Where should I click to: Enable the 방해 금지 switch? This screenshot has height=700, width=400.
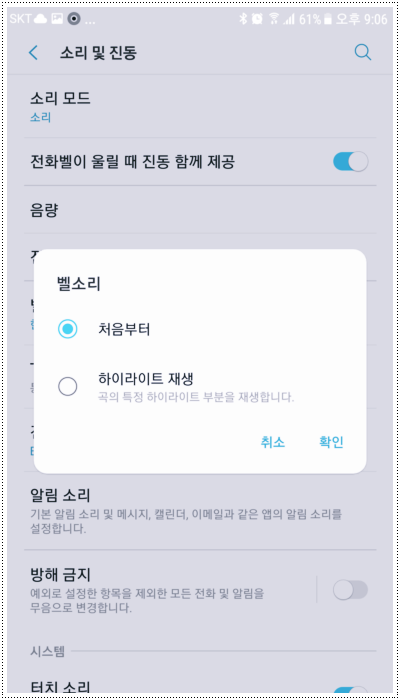pos(350,590)
